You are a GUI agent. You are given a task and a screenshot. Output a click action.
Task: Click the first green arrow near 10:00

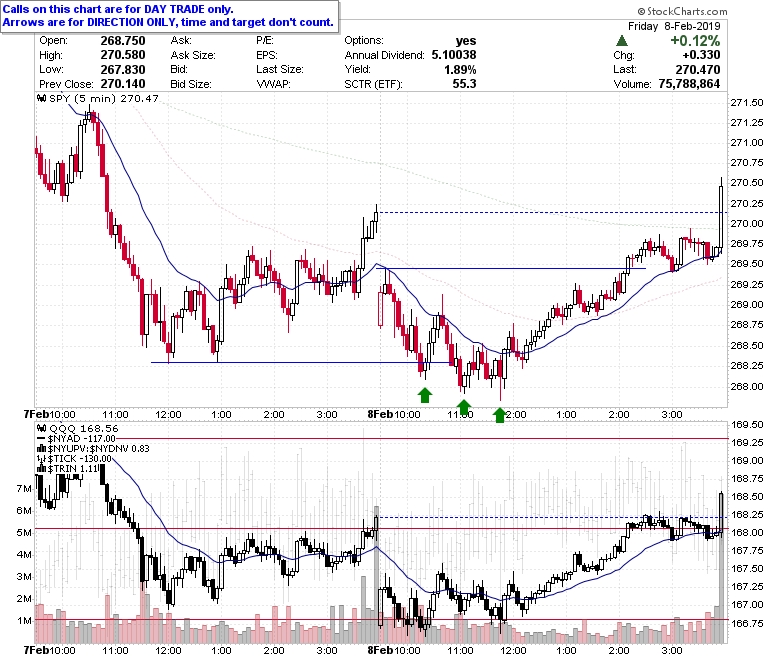click(424, 395)
